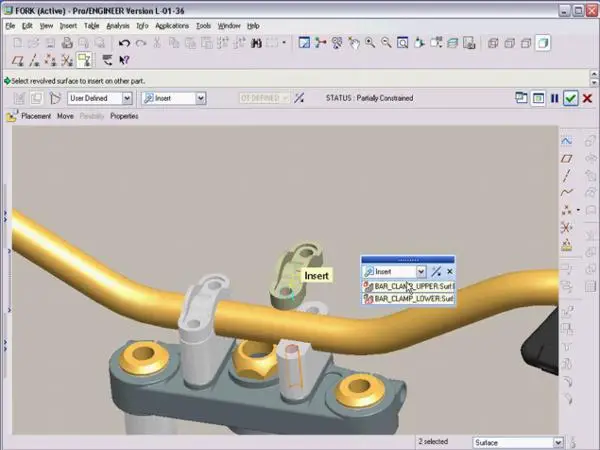
Task: Click the sketch tool icon in right toolbar
Action: pos(567,141)
